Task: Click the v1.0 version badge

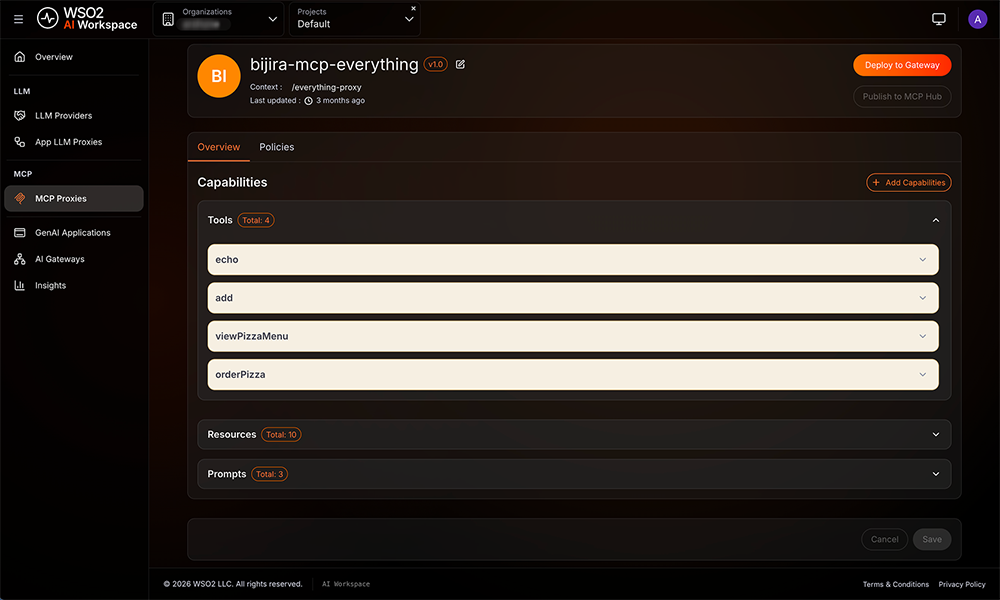Action: click(436, 64)
